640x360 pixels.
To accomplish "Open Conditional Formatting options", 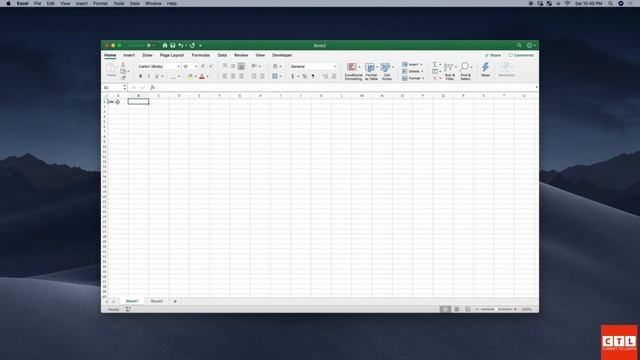I will click(x=353, y=71).
